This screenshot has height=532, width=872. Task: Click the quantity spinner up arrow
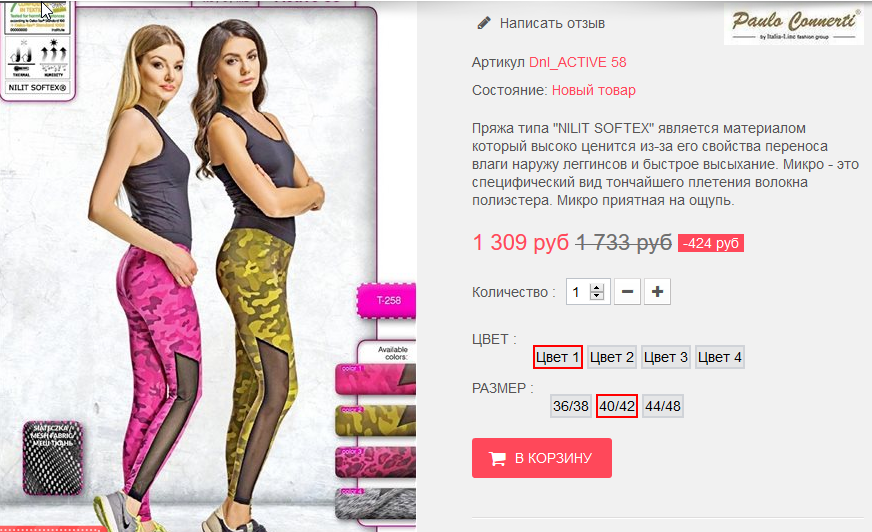click(597, 288)
